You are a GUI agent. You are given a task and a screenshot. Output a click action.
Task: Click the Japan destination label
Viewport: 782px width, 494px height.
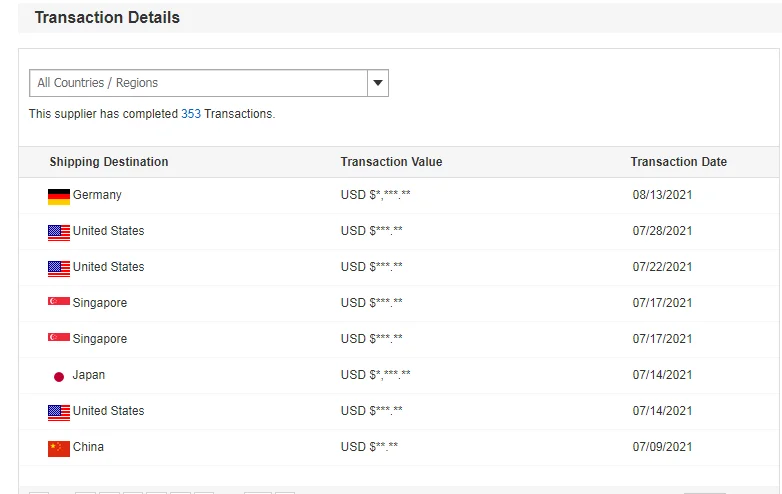pos(89,375)
